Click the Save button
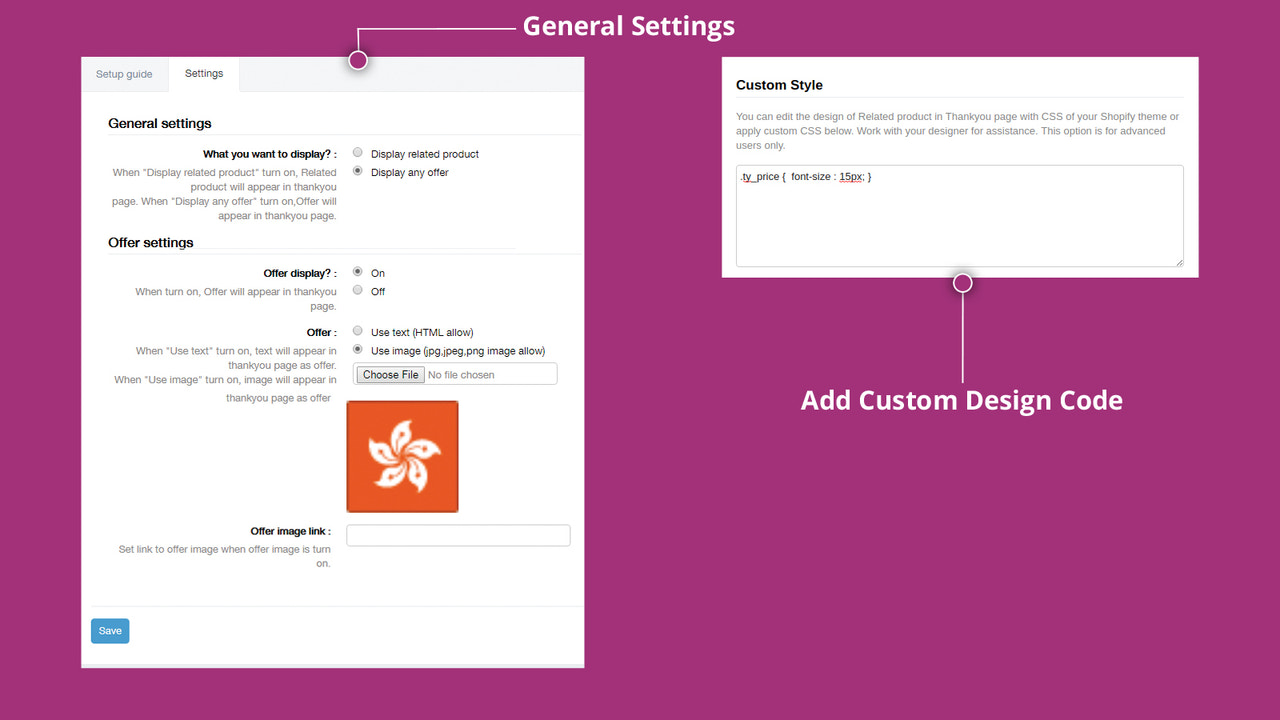The height and width of the screenshot is (720, 1280). 109,630
